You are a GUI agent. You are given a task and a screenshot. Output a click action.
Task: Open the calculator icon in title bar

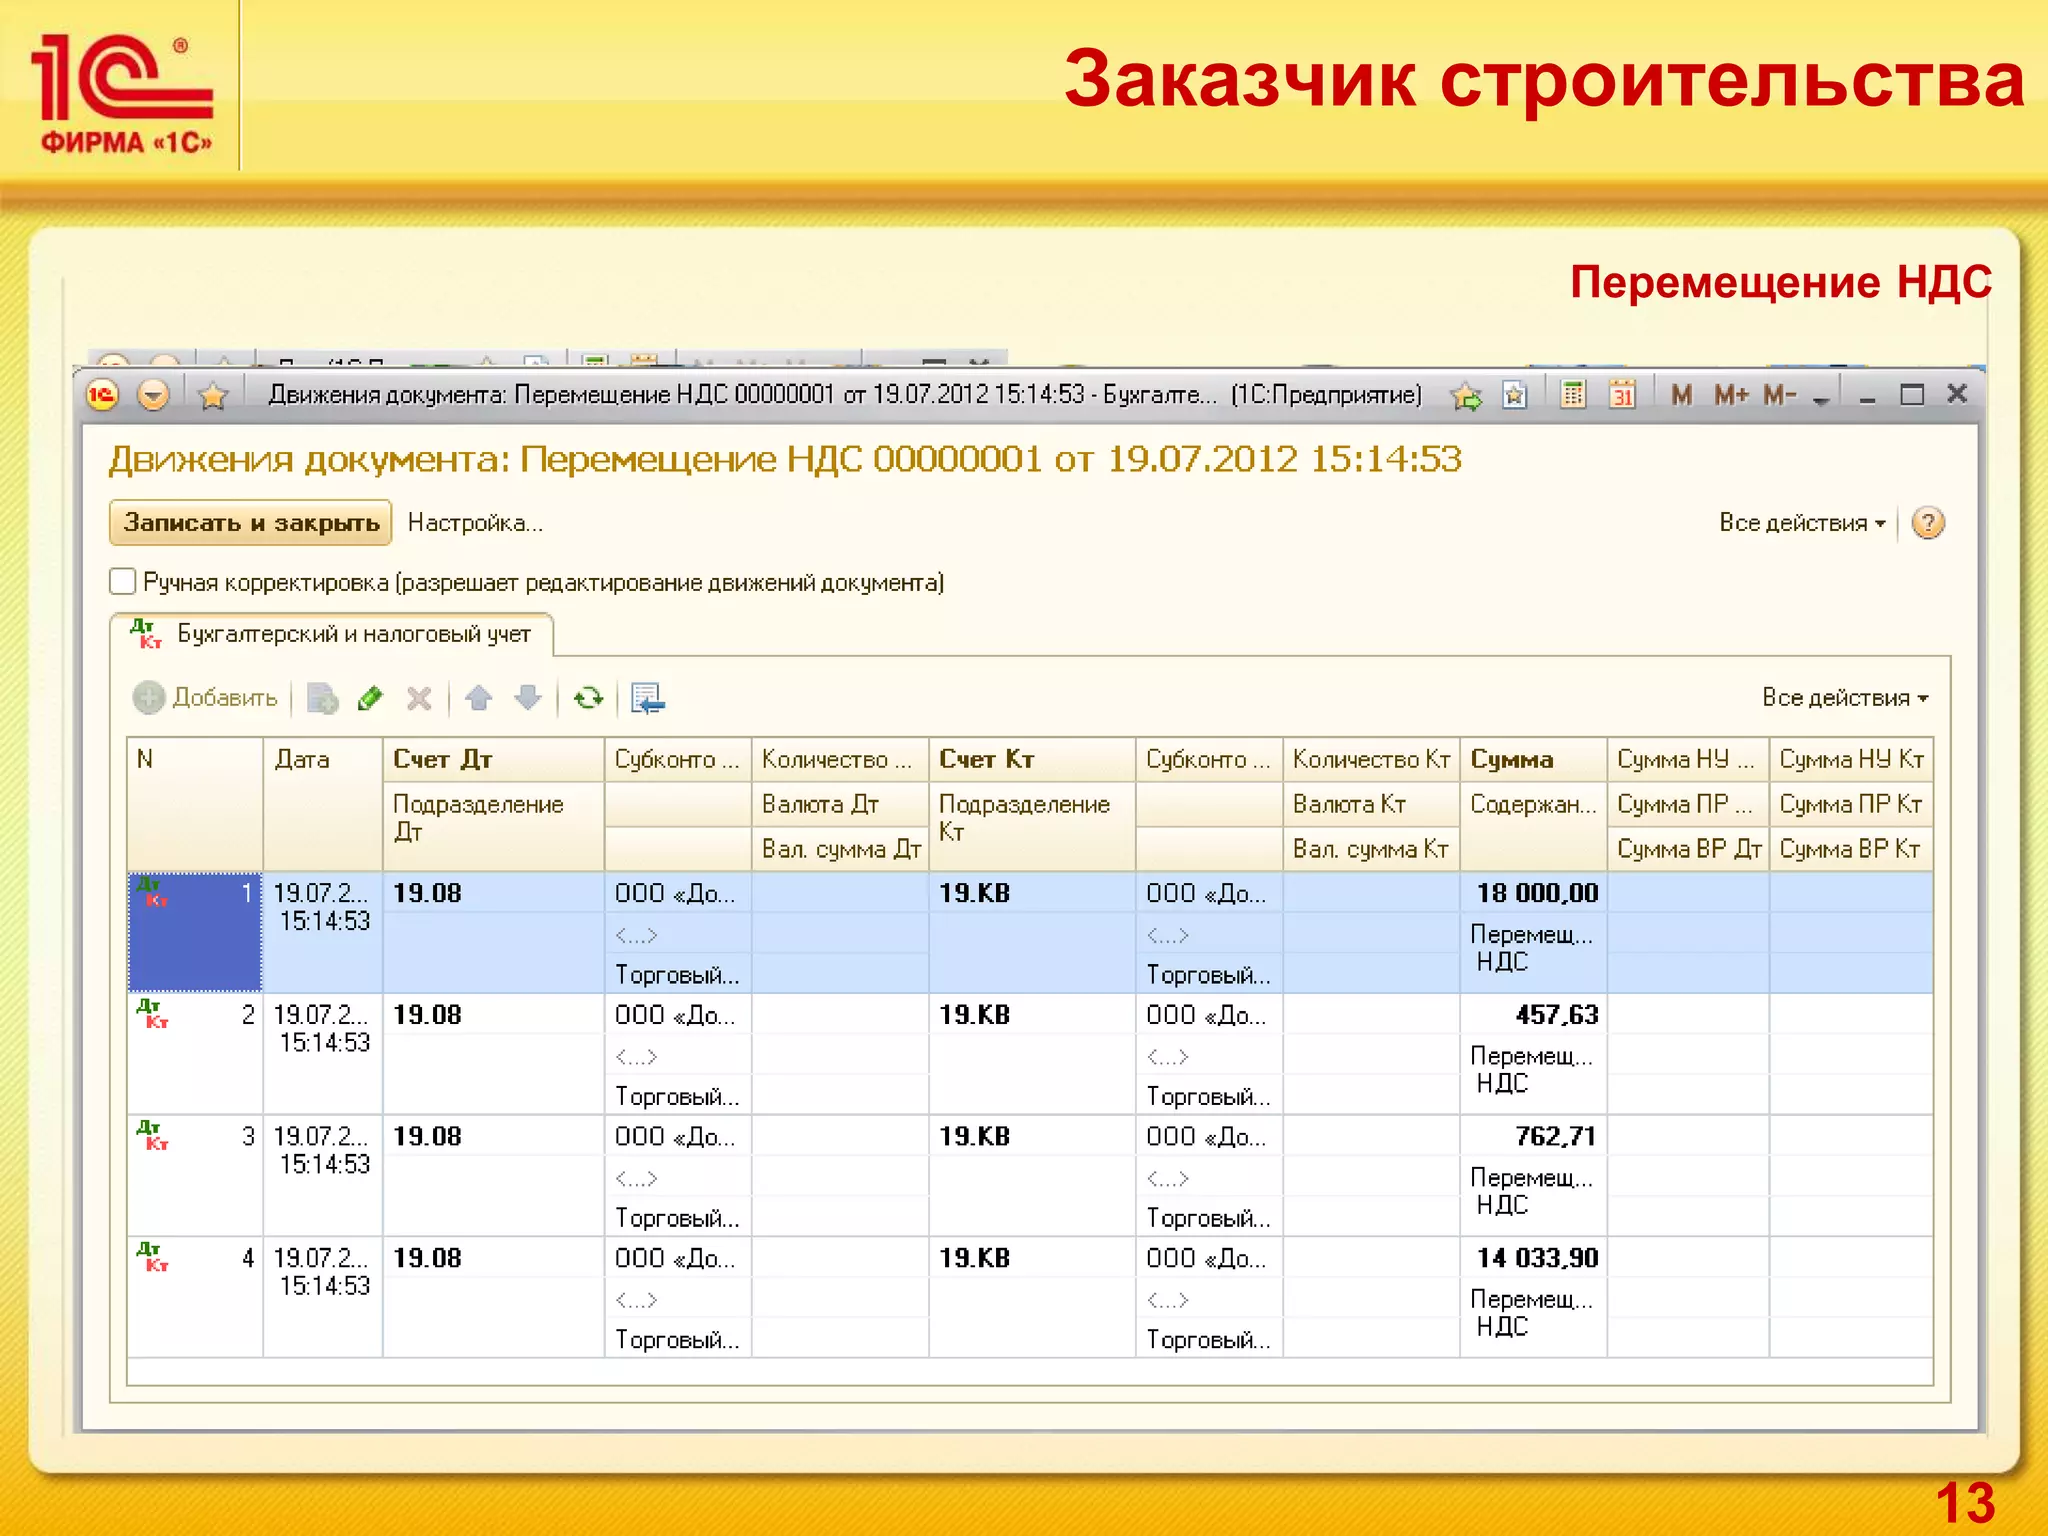pyautogui.click(x=1572, y=395)
